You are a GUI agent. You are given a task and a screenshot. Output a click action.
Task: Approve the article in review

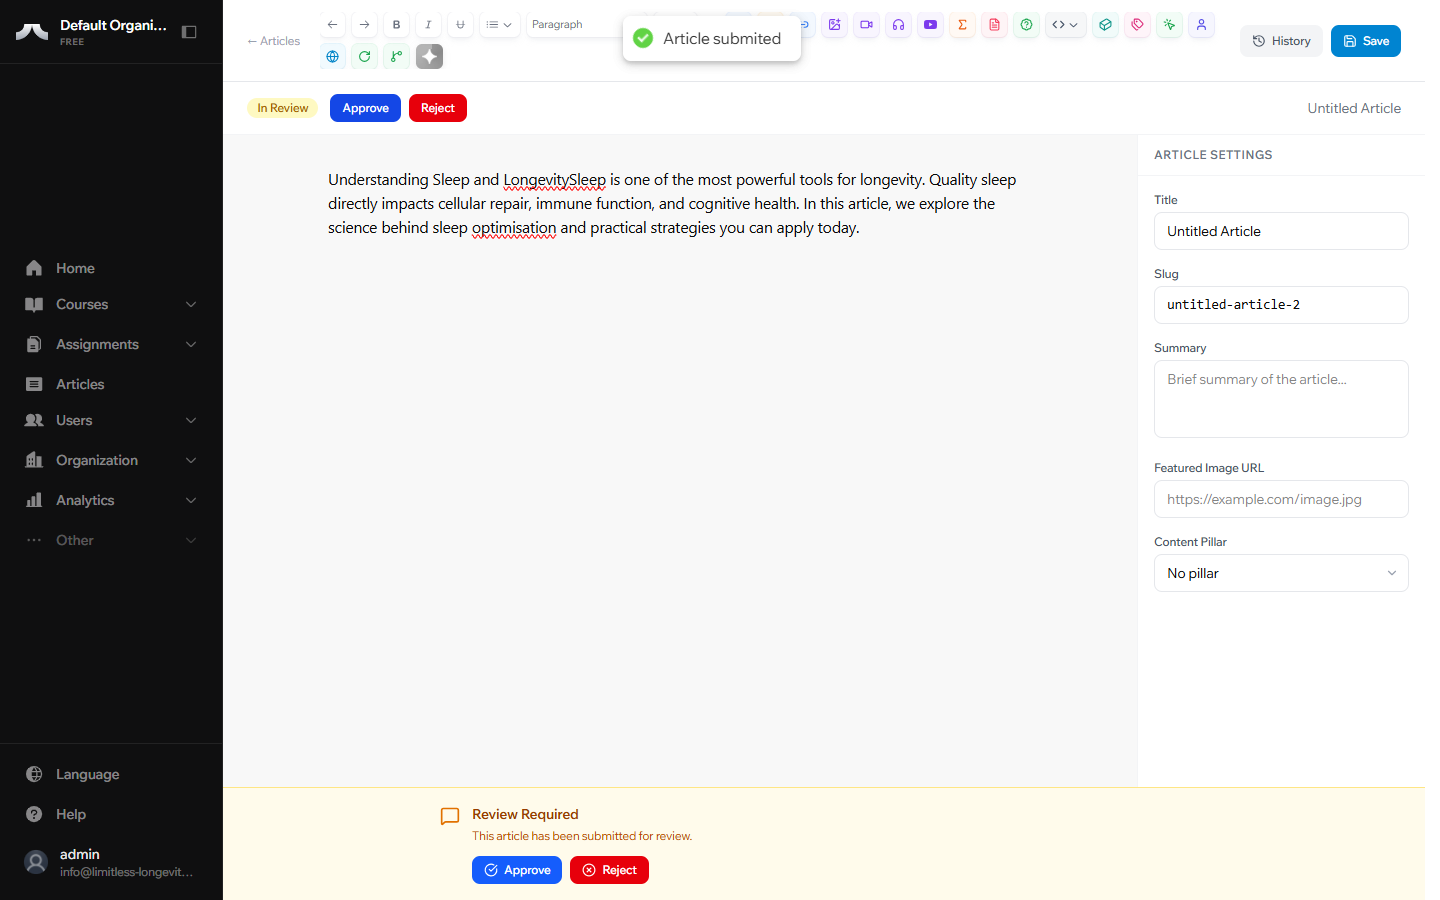(365, 107)
